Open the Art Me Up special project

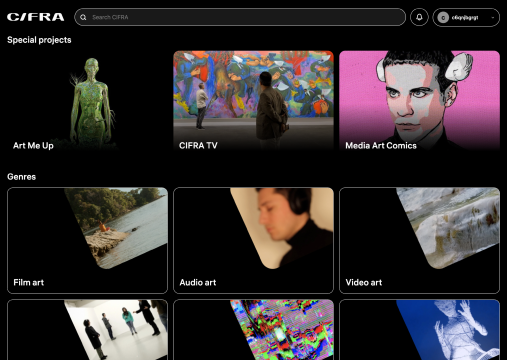(x=87, y=101)
